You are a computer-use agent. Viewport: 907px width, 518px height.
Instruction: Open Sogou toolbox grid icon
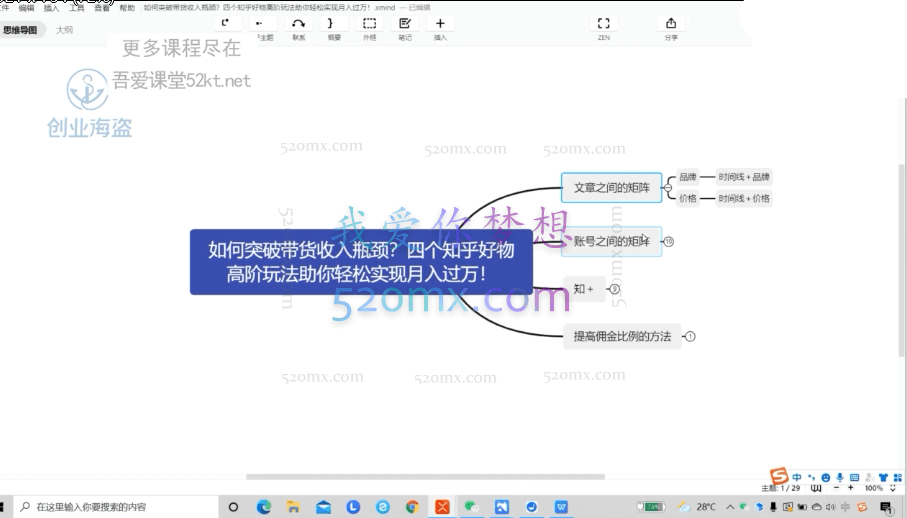coord(898,478)
